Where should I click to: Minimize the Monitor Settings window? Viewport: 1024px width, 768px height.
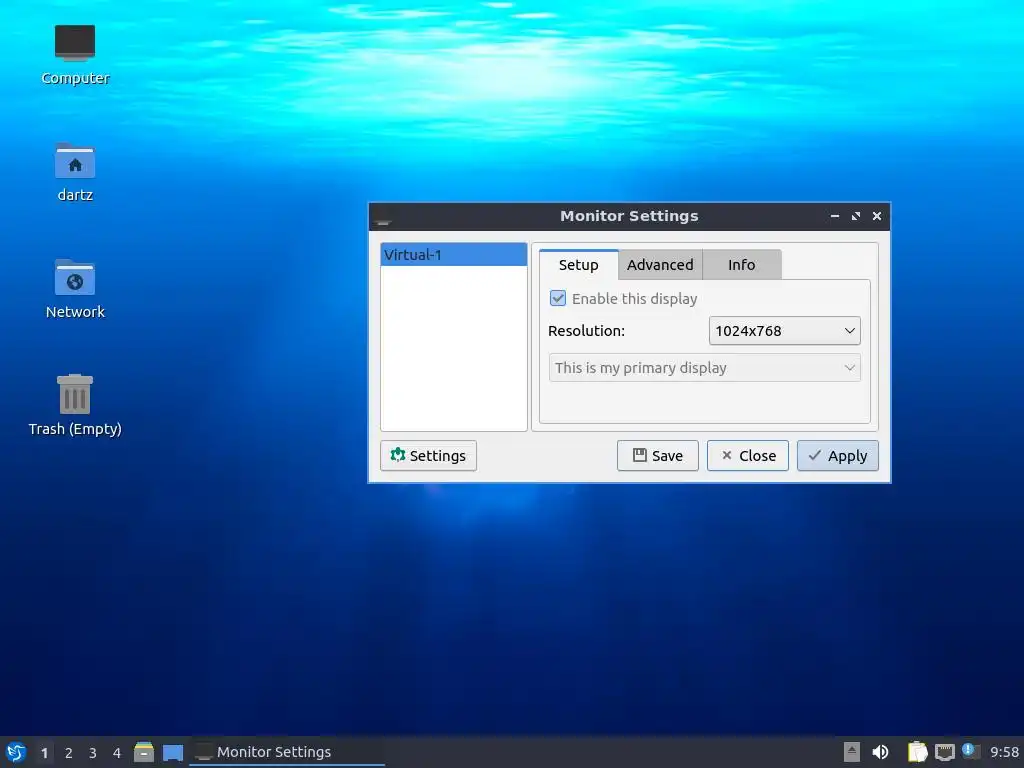tap(835, 216)
